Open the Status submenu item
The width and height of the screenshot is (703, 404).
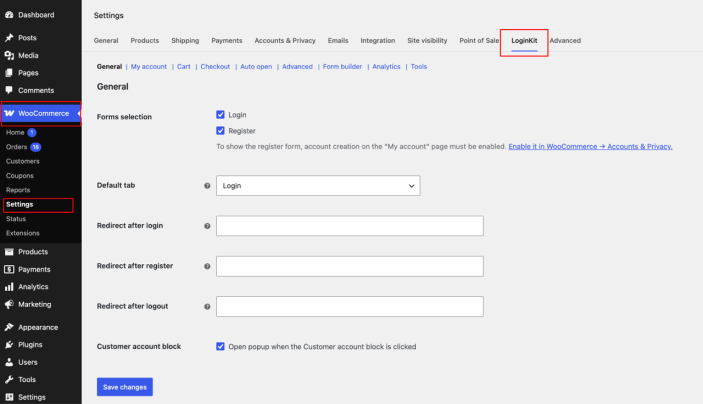(x=16, y=218)
